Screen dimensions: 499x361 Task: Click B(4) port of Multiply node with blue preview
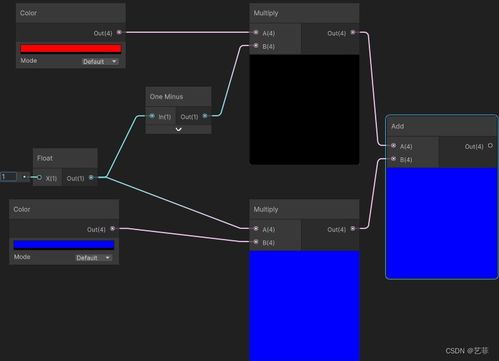(x=256, y=242)
